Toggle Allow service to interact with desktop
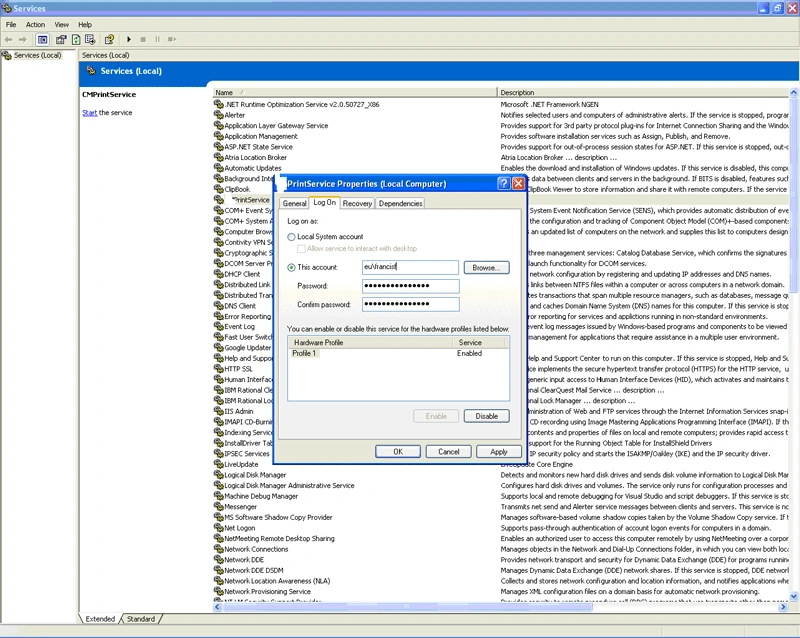The height and width of the screenshot is (638, 800). coord(302,249)
